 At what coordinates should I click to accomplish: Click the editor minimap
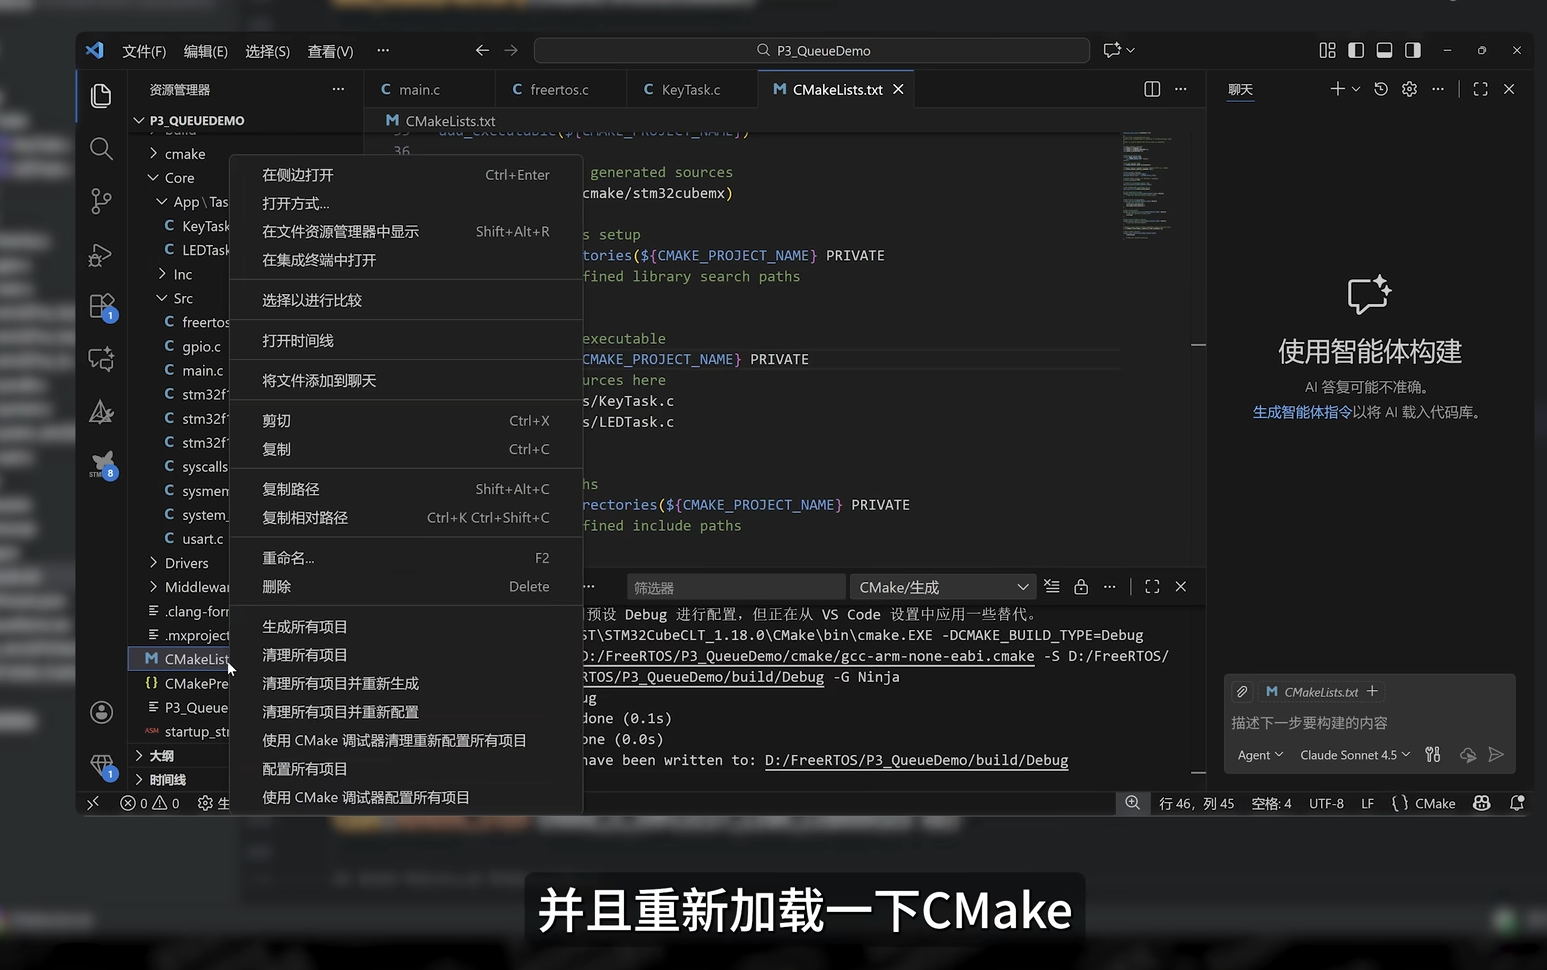pyautogui.click(x=1146, y=185)
